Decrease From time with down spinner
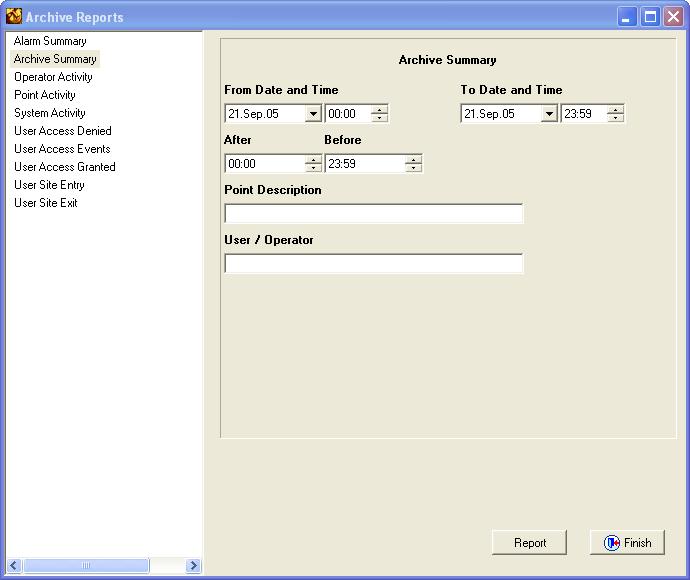The width and height of the screenshot is (690, 580). 379,118
